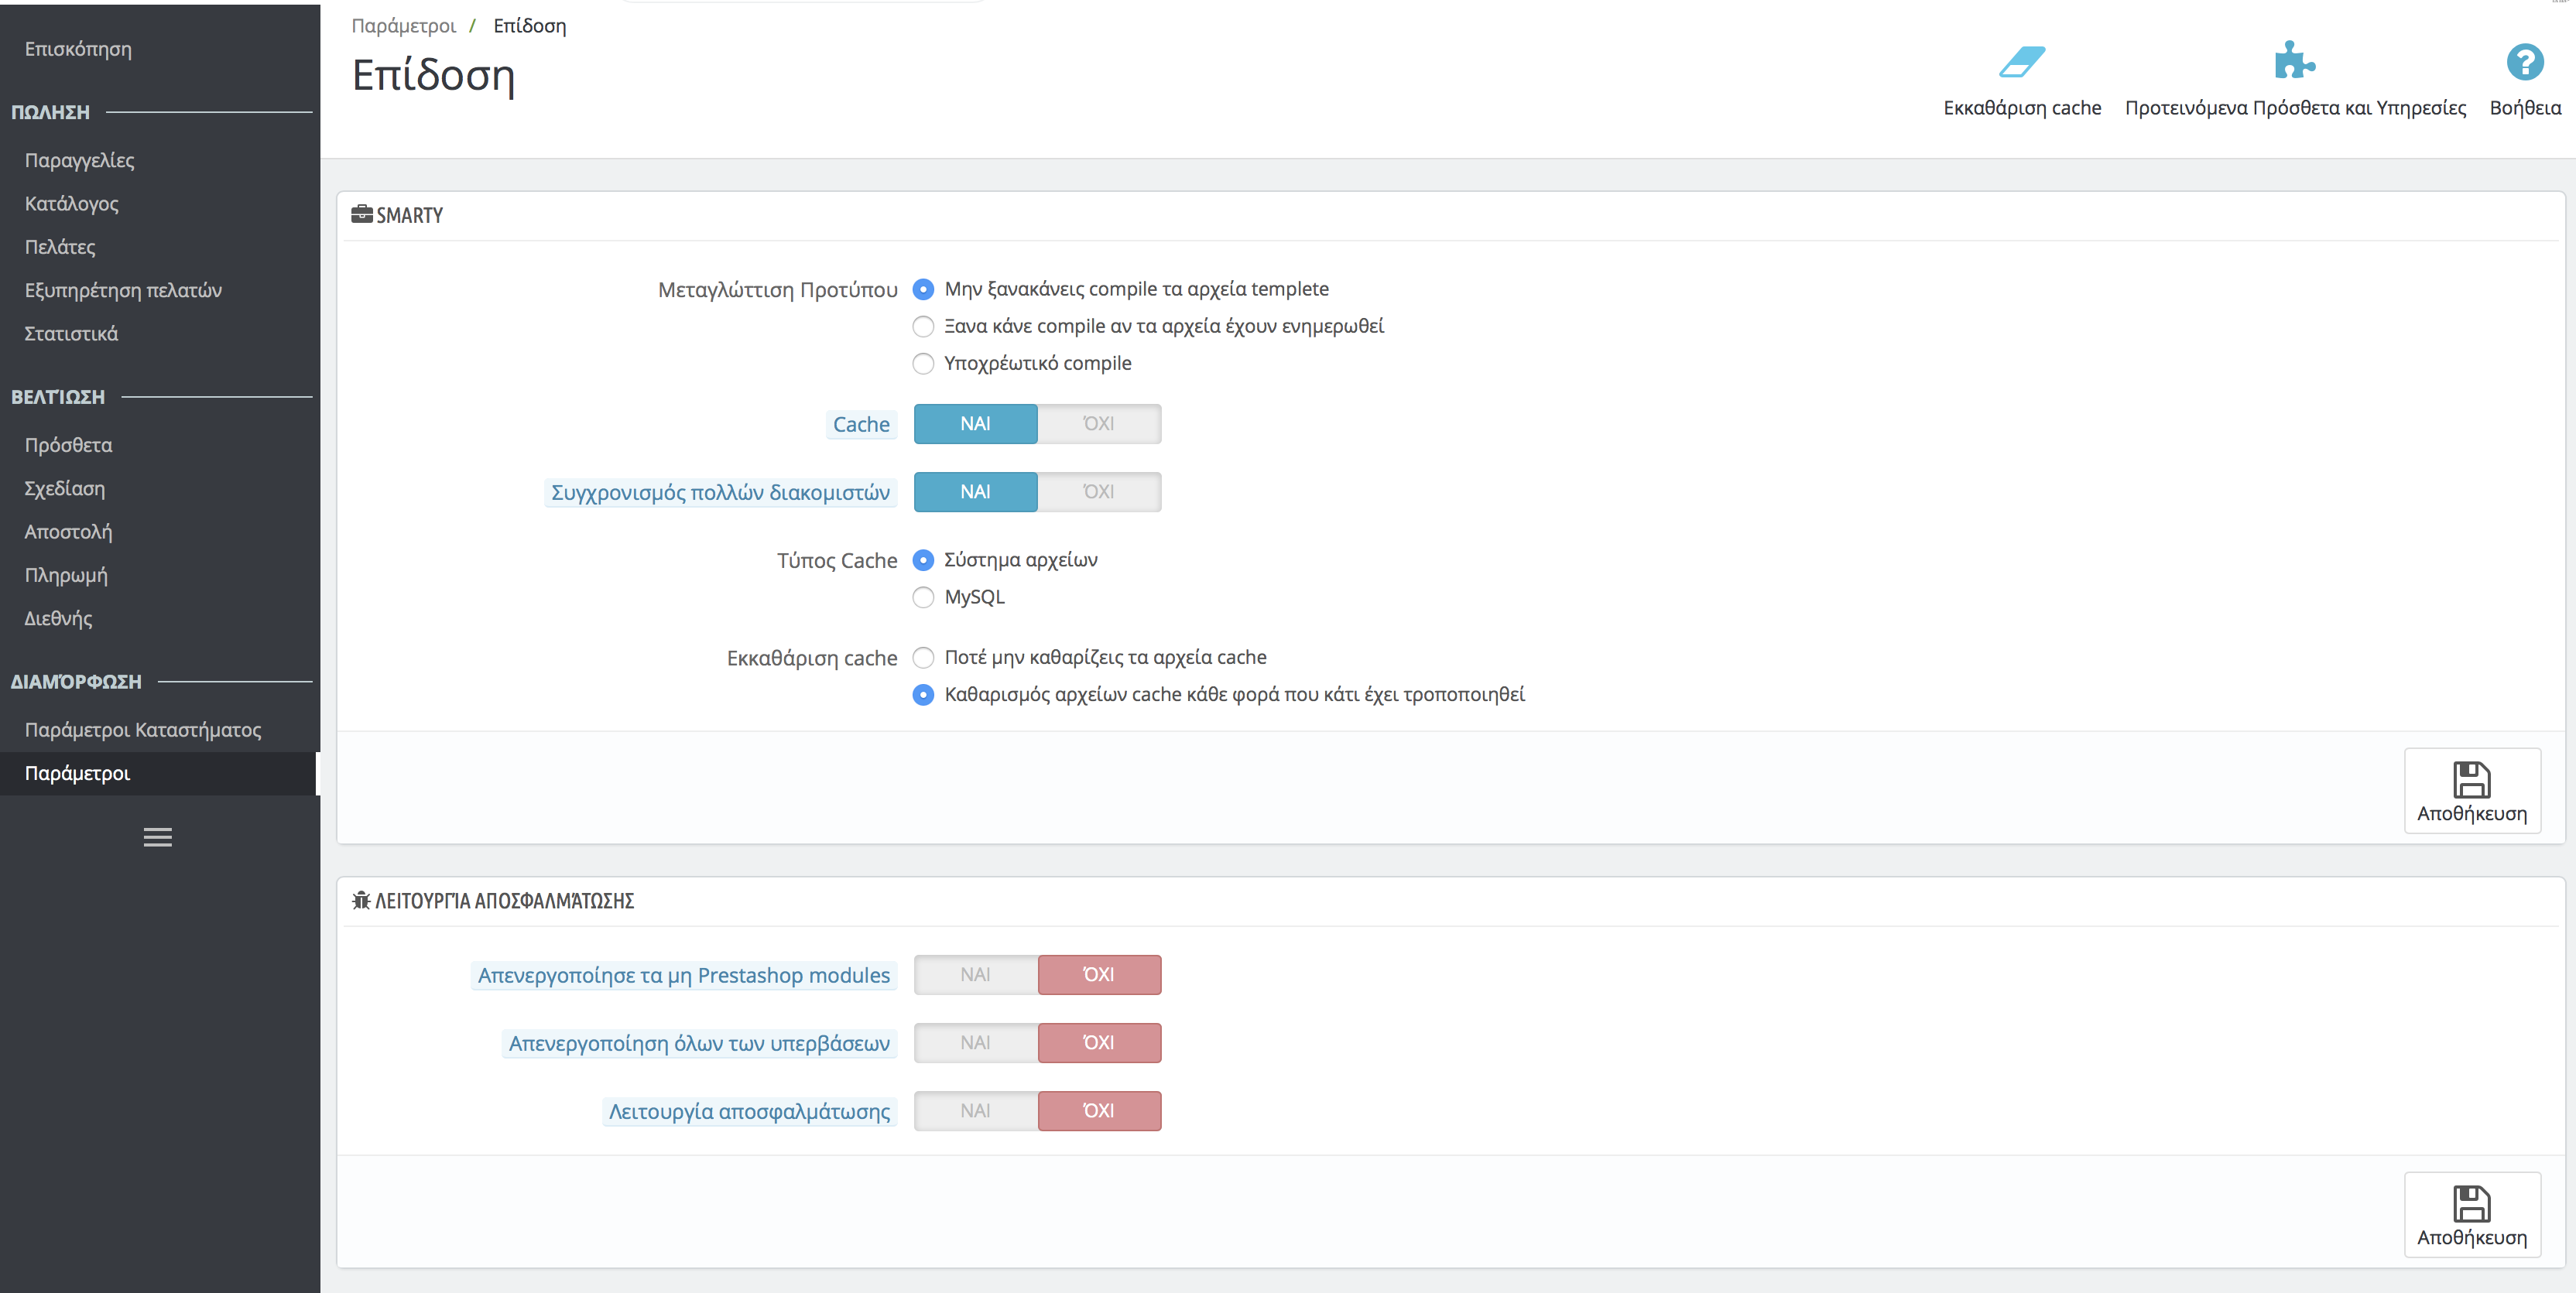Open Παράμετροι Καταστήματος menu item

pos(143,730)
